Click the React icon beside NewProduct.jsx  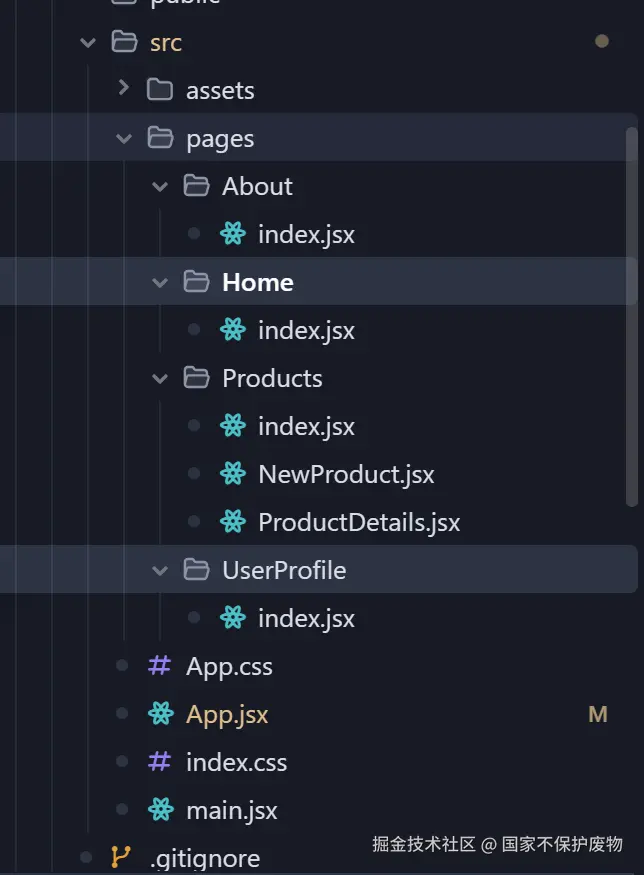click(x=233, y=474)
